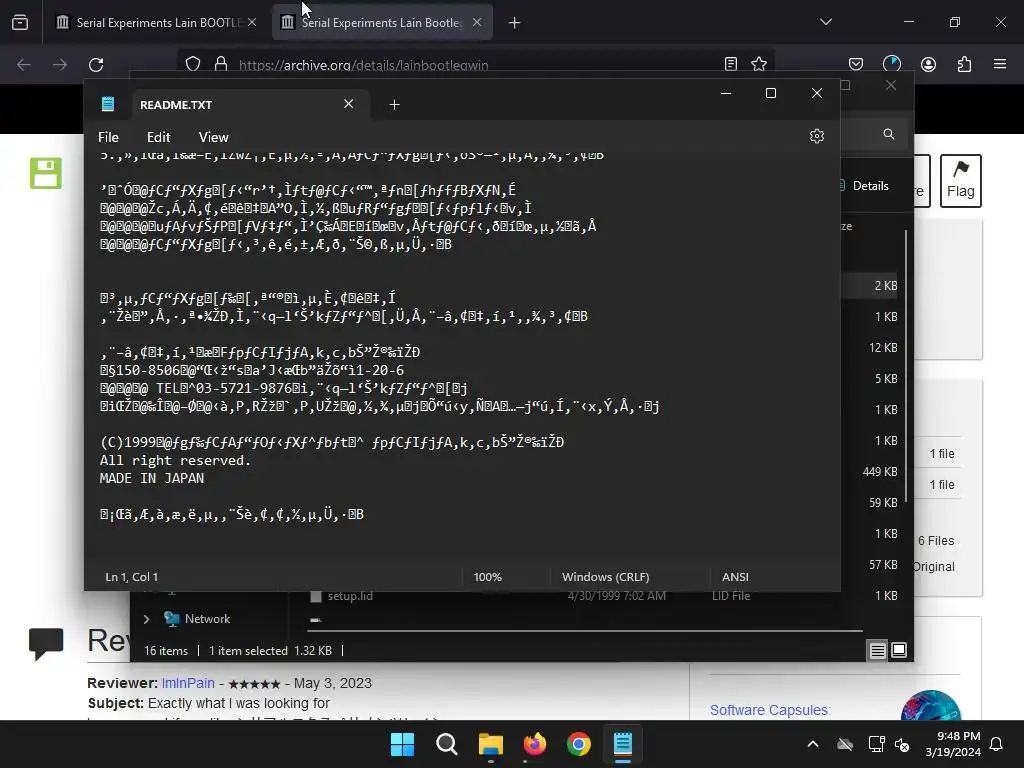
Task: Open a new Firefox tab
Action: pyautogui.click(x=514, y=23)
